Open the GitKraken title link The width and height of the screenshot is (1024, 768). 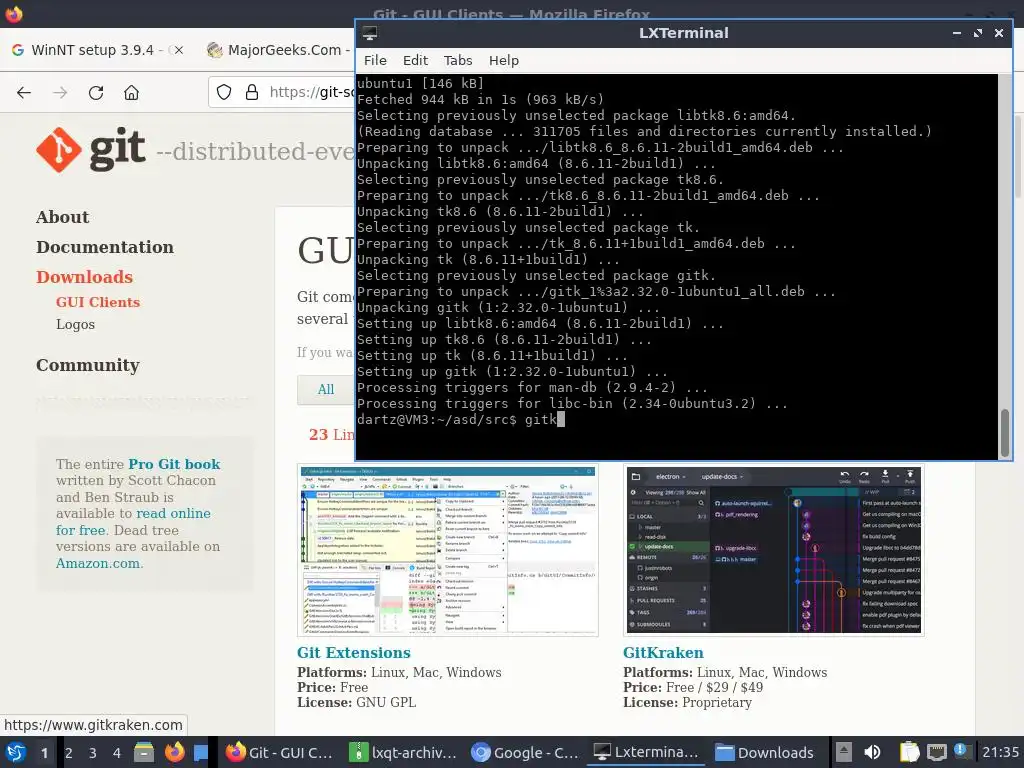pyautogui.click(x=663, y=652)
